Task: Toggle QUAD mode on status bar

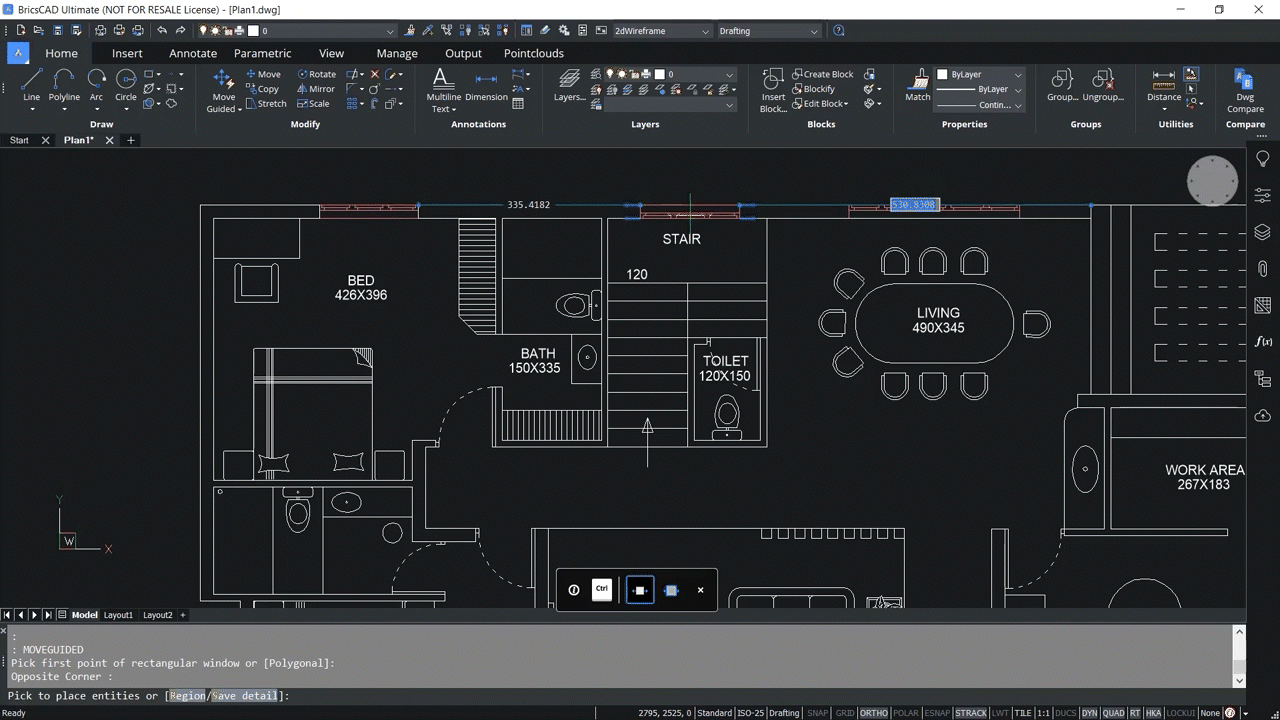Action: 1113,713
